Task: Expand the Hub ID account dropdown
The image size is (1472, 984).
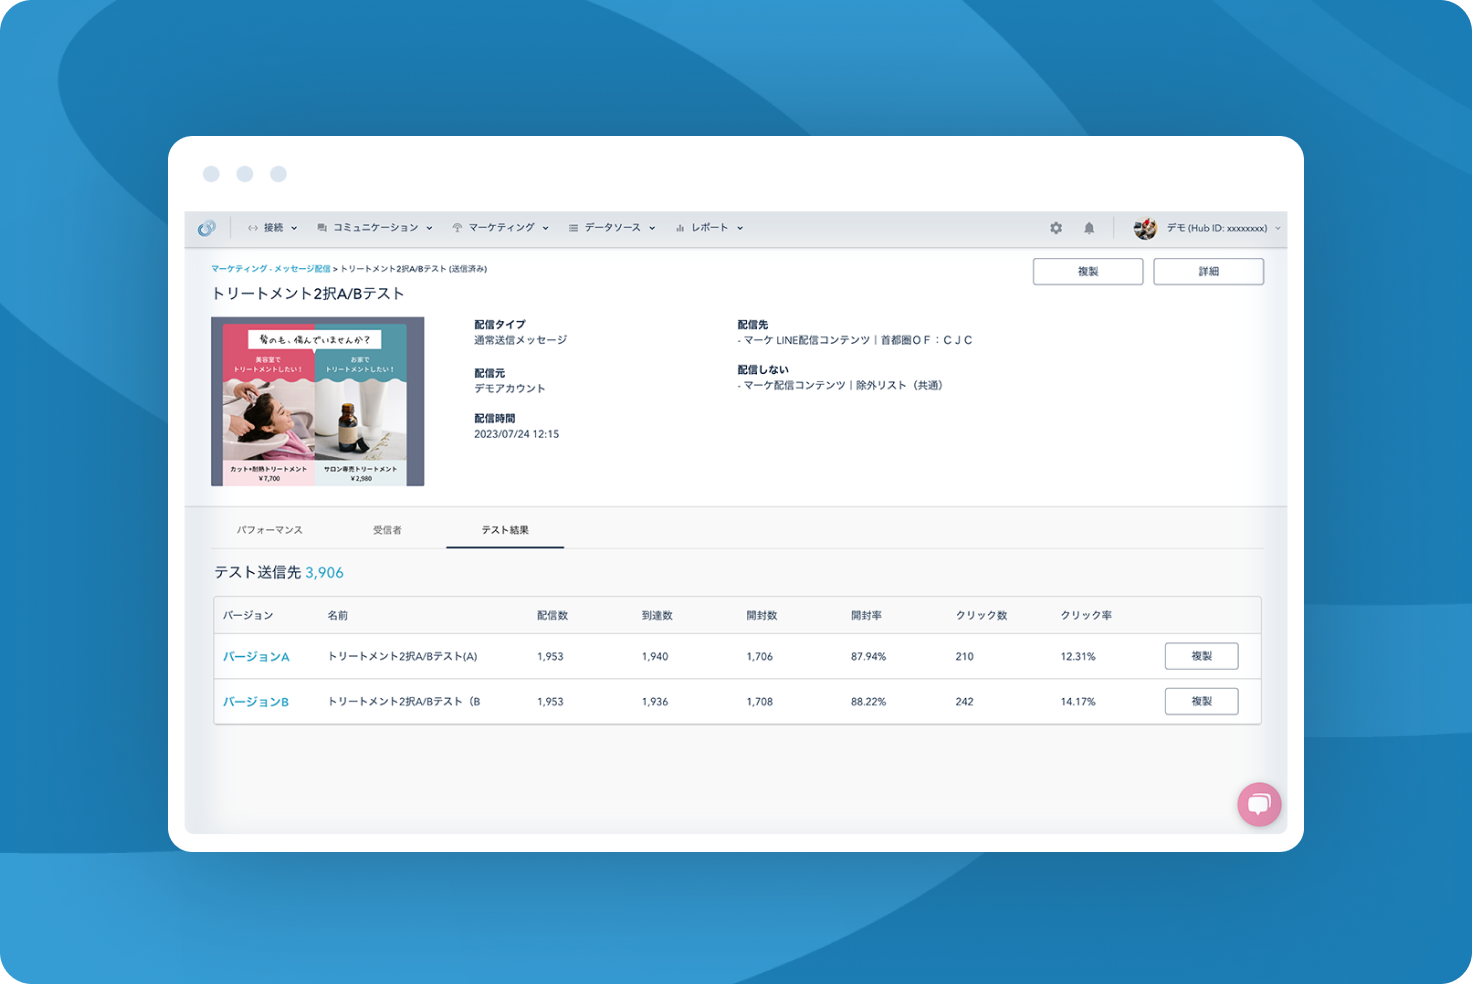Action: (1278, 227)
